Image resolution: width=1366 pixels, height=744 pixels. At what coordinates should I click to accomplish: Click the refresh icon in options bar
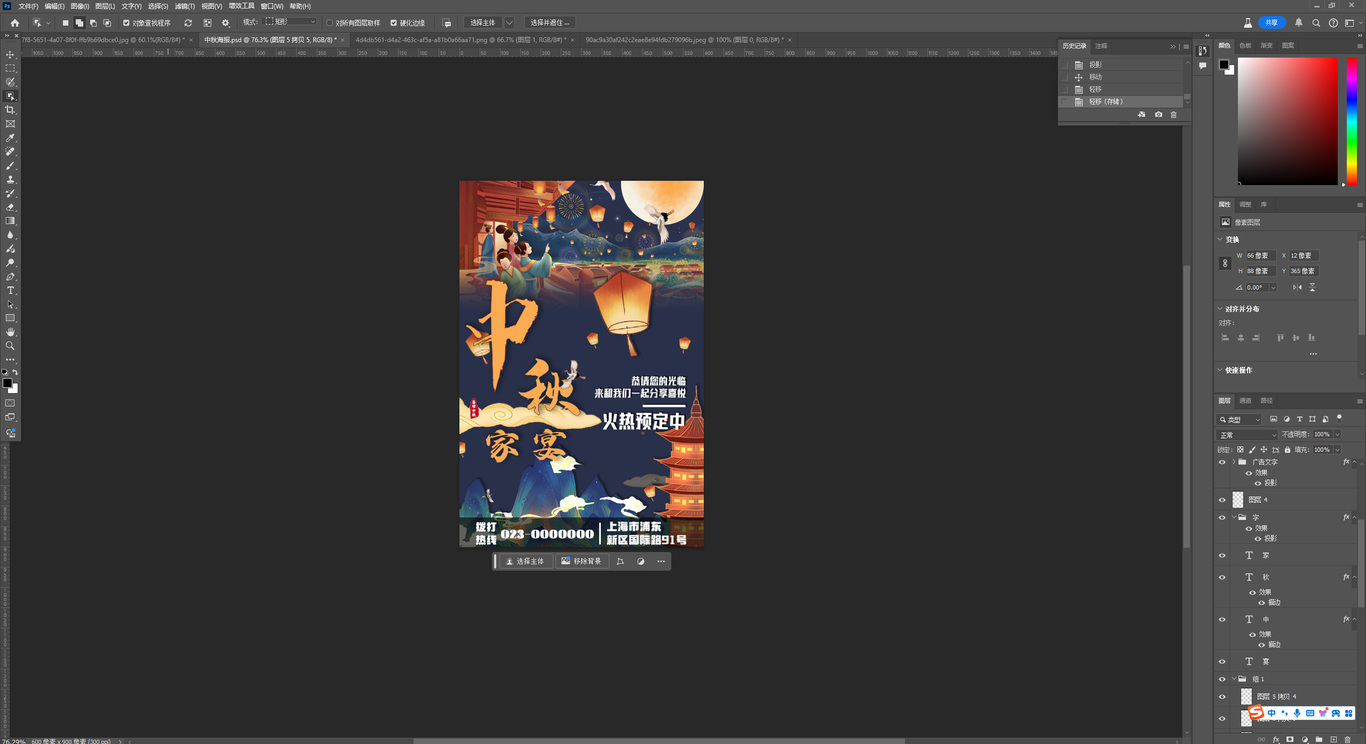[187, 22]
